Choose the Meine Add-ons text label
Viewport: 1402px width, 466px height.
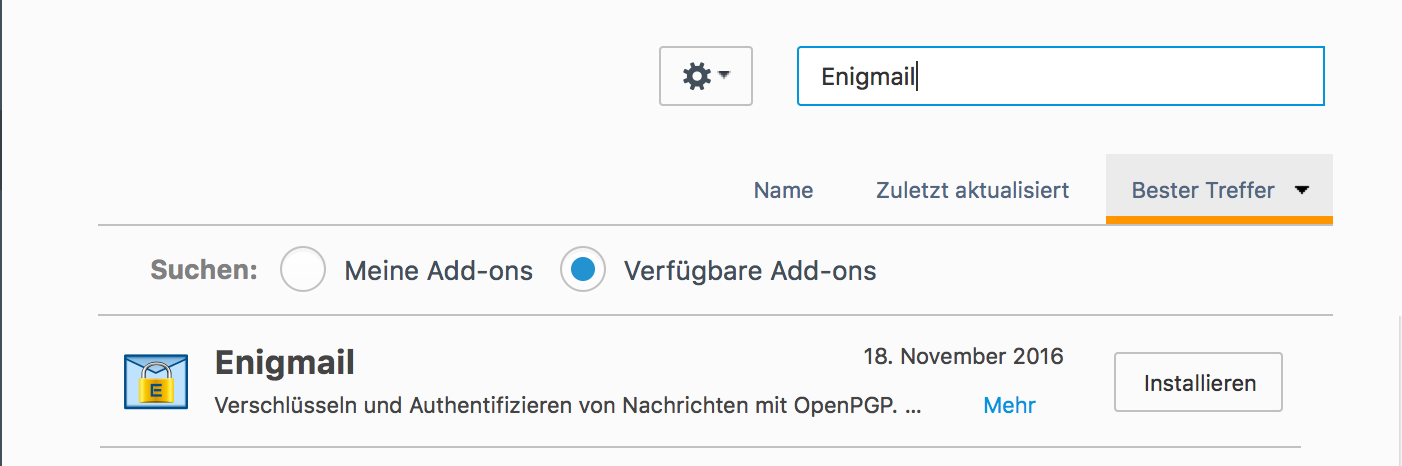pyautogui.click(x=438, y=271)
